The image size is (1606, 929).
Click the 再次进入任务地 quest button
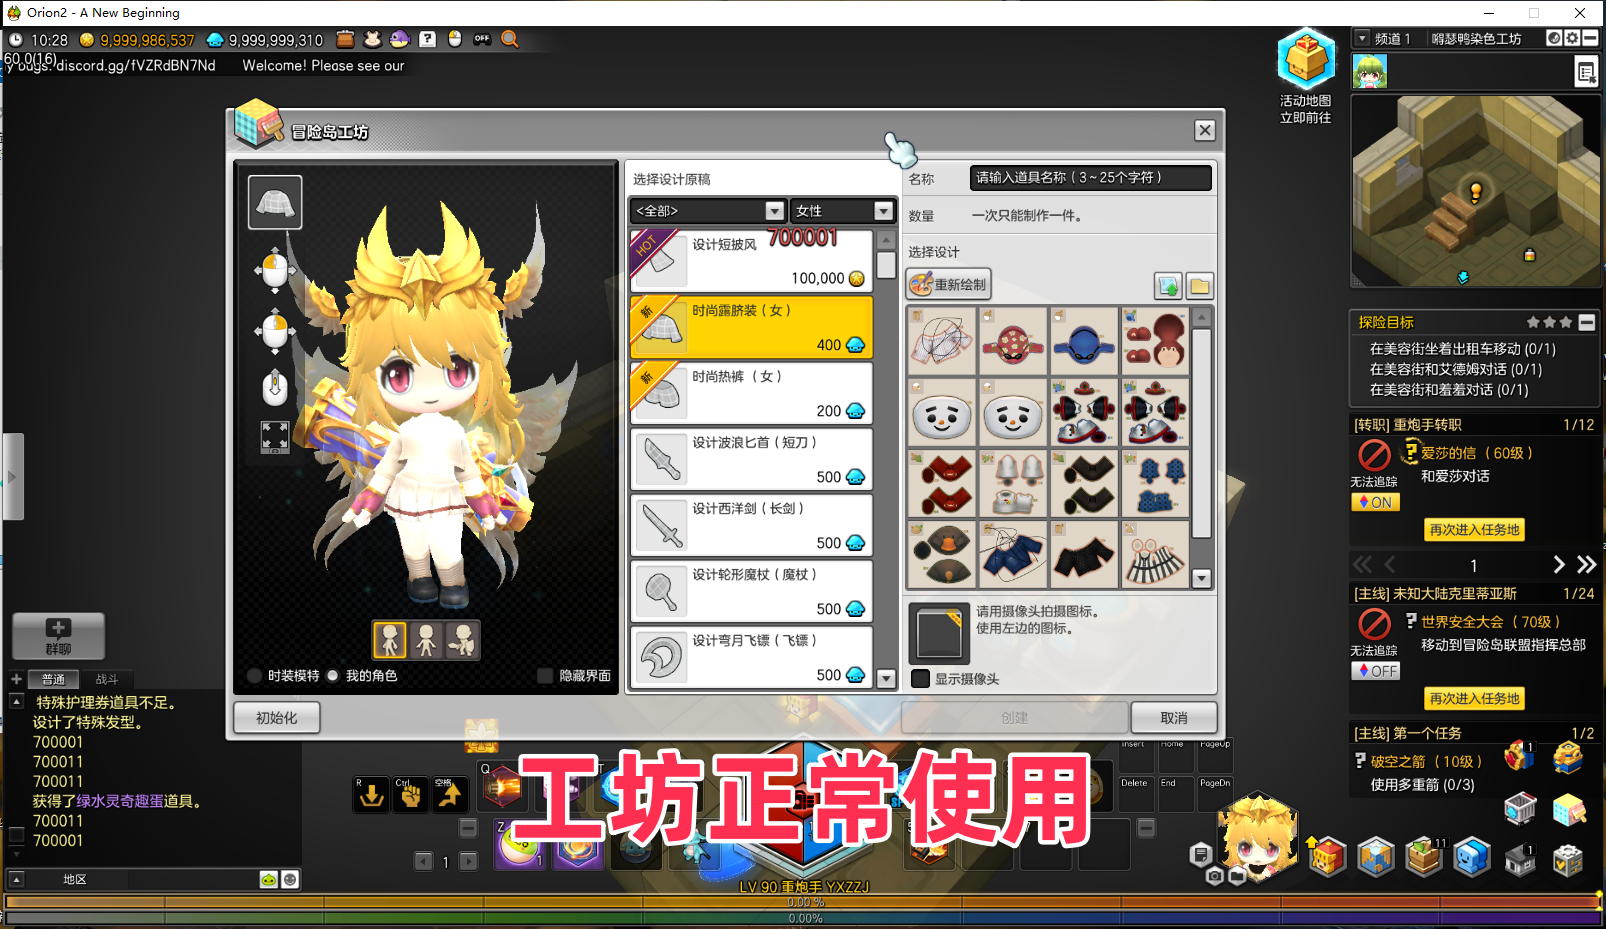click(1474, 529)
